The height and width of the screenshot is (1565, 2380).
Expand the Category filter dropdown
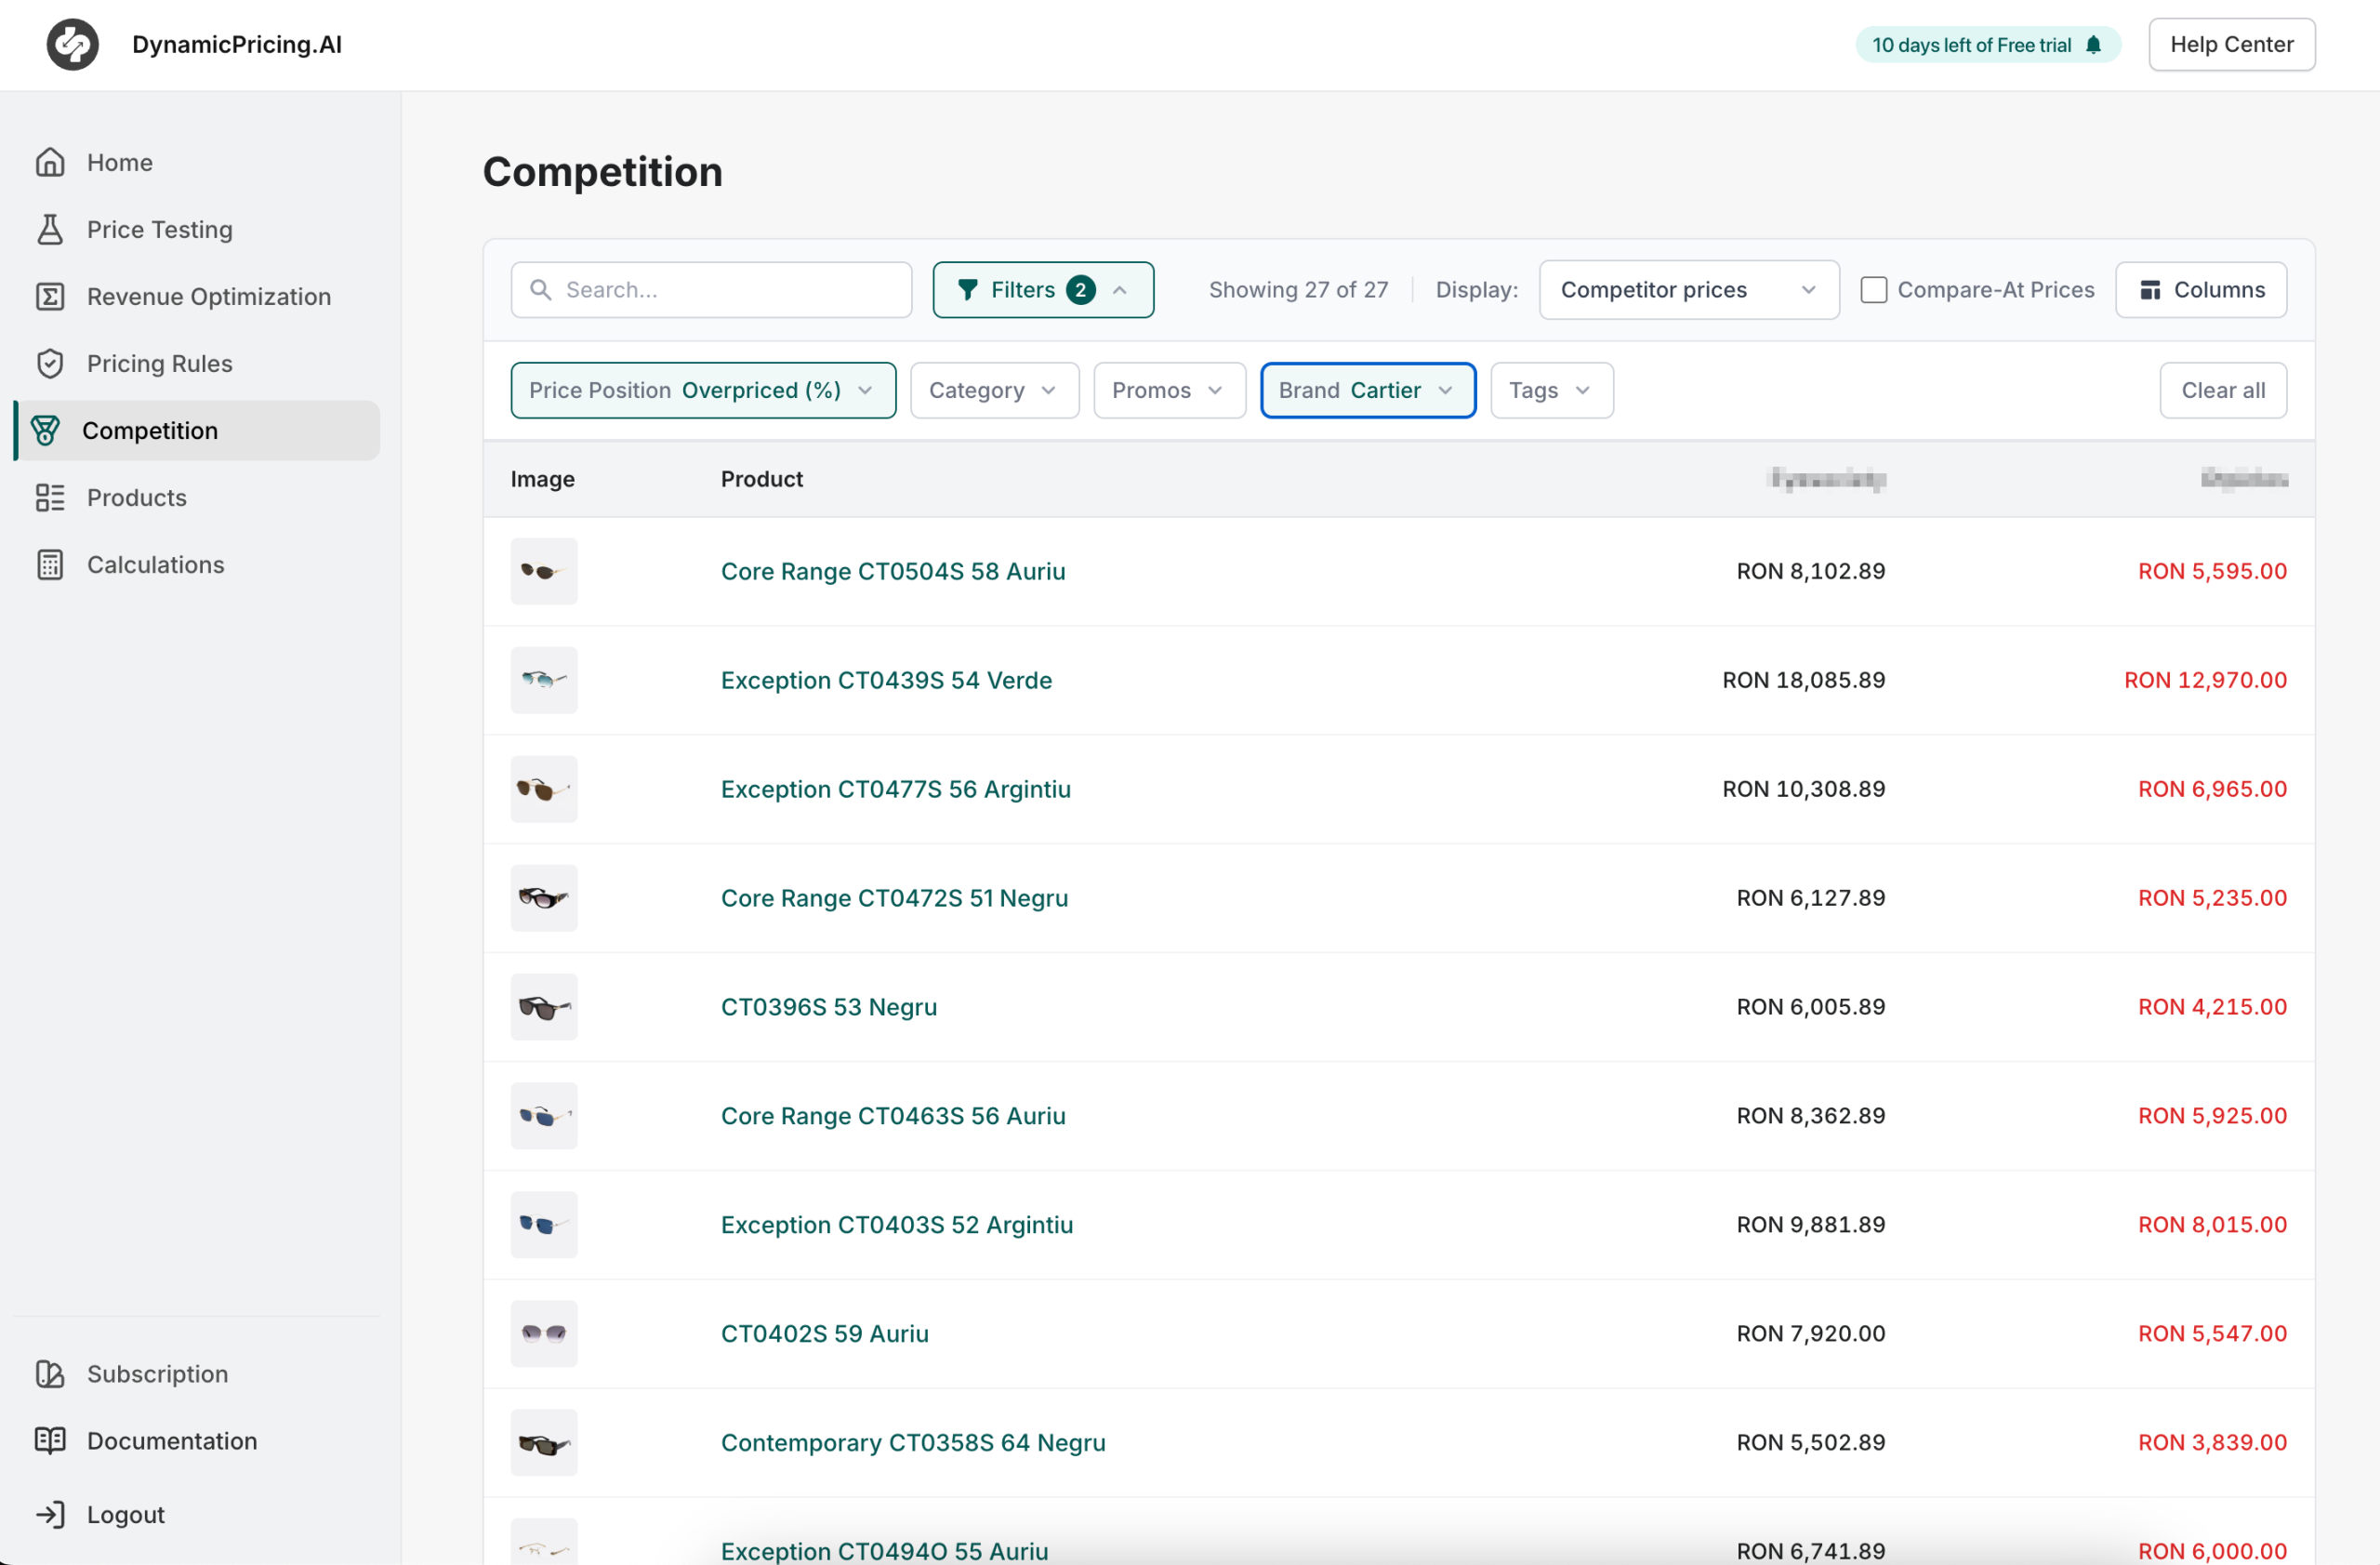point(993,390)
